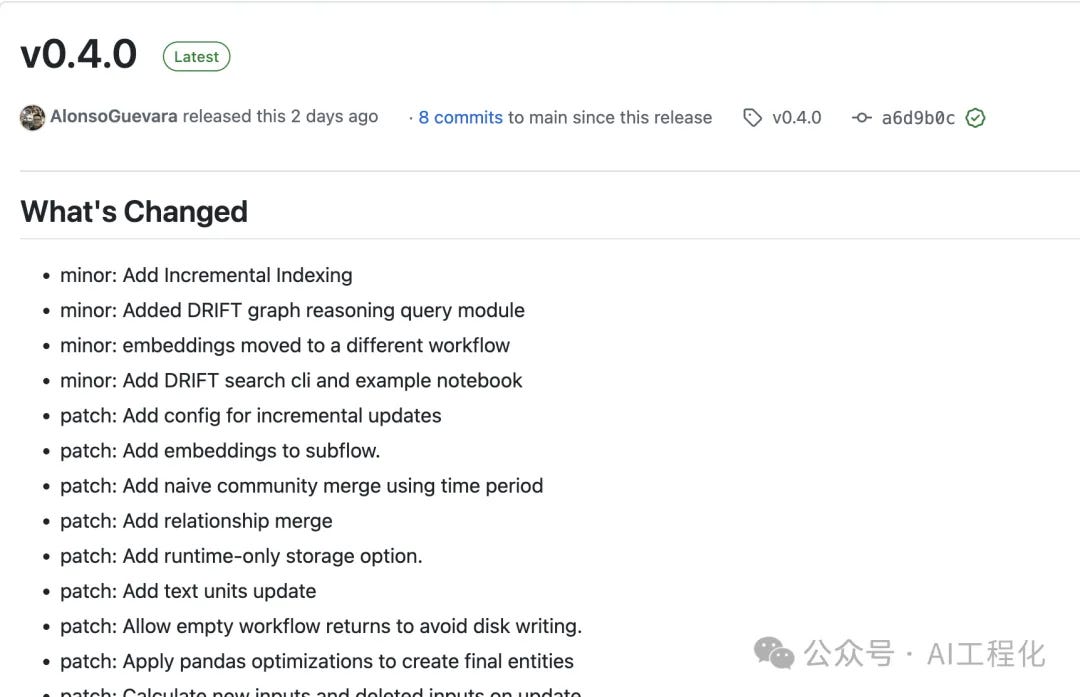
Task: Click the DRIFT graph reasoning query module item
Action: 292,310
